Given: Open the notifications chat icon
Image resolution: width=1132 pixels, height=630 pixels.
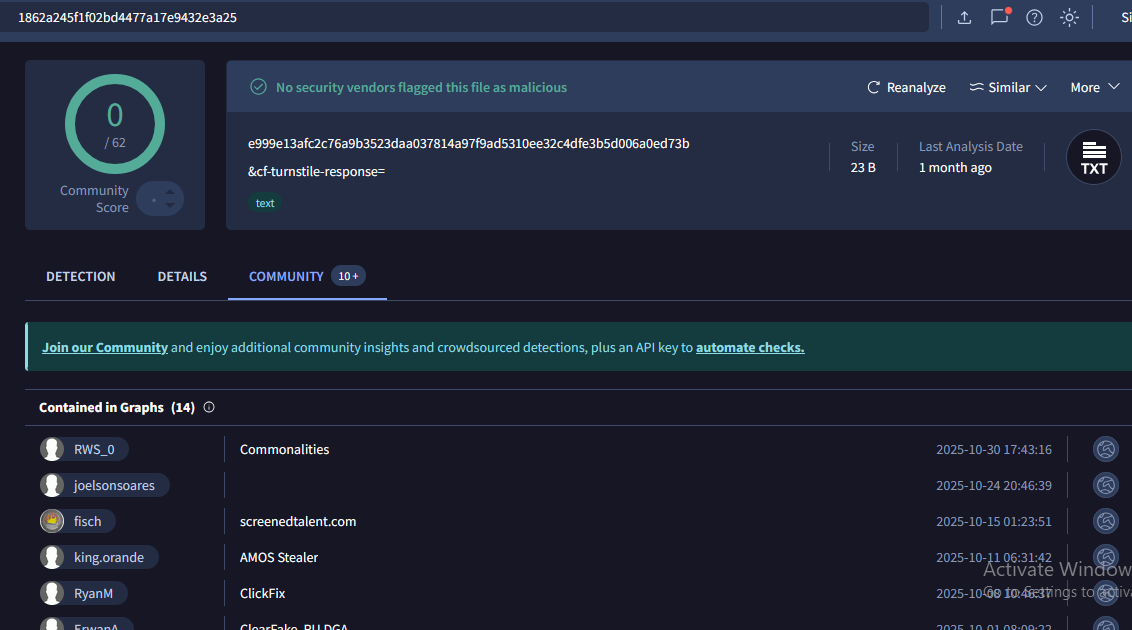Looking at the screenshot, I should coord(999,18).
